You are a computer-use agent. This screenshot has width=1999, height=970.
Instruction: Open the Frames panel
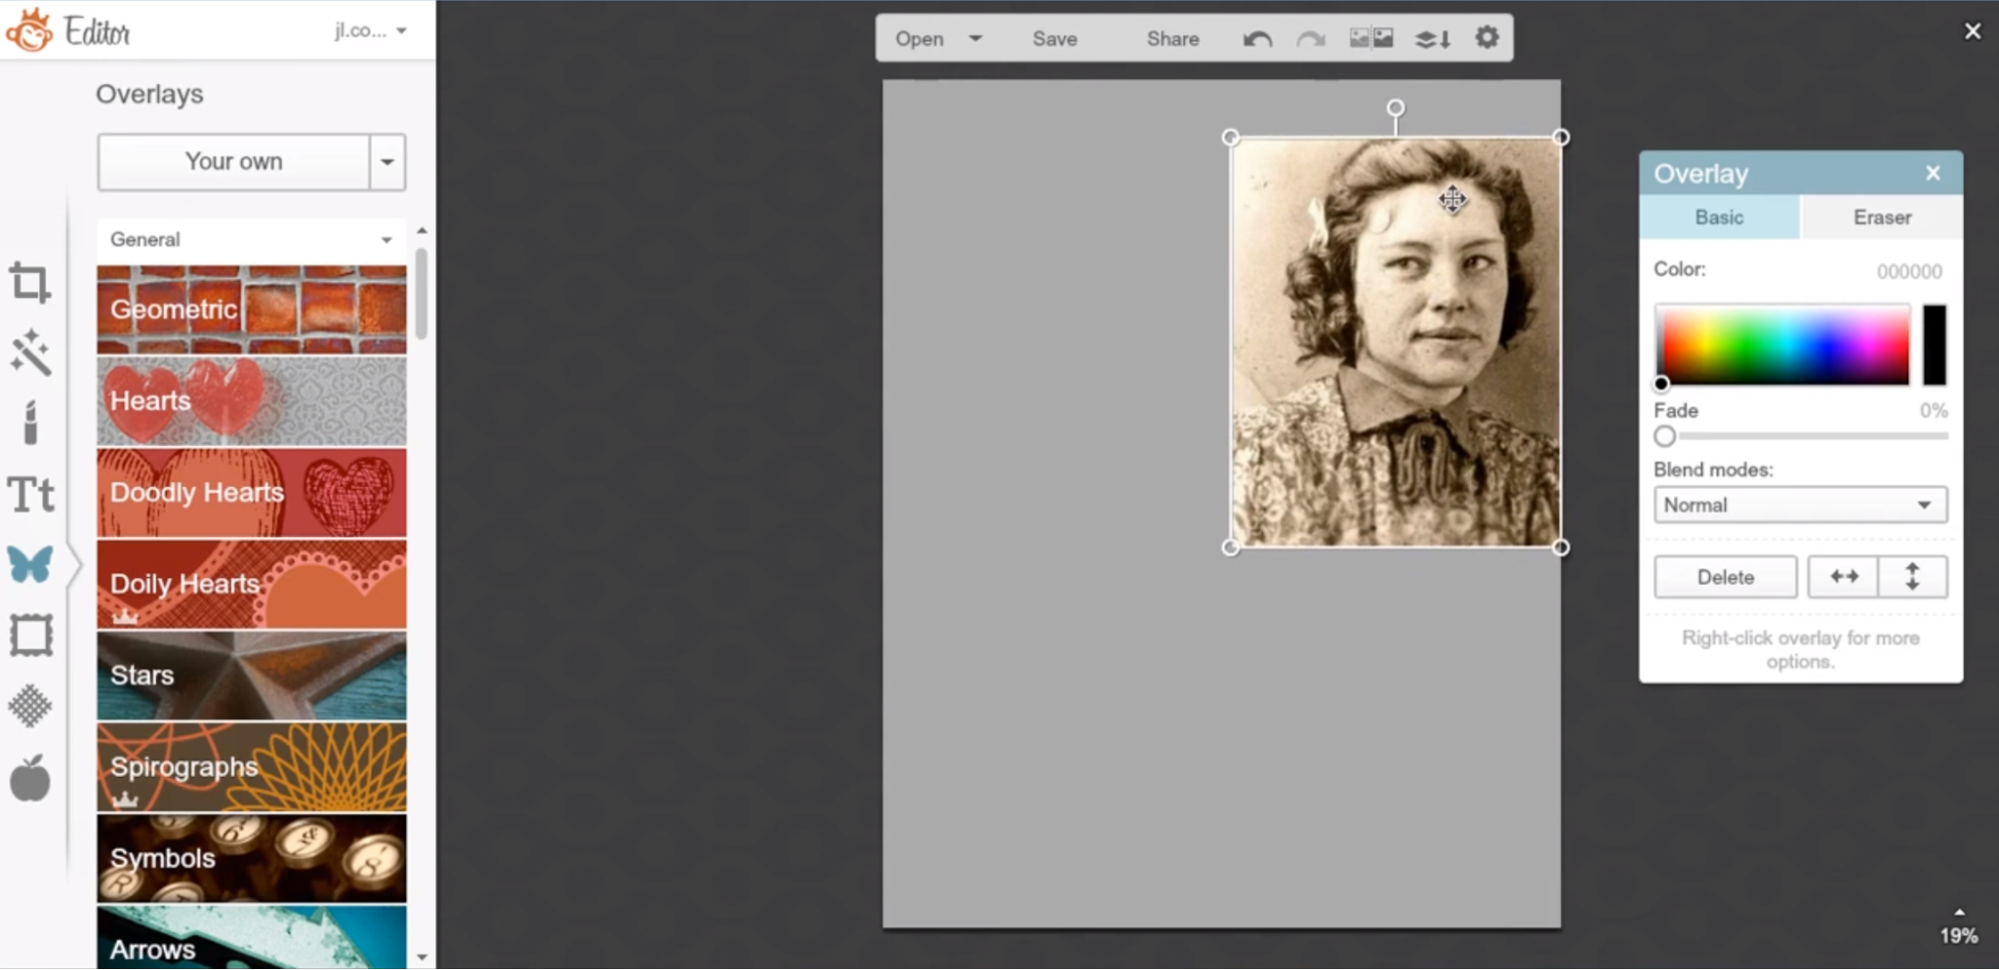[30, 635]
